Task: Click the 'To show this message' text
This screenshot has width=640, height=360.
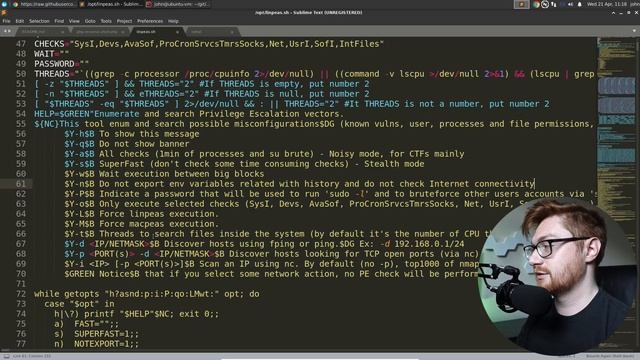Action: pyautogui.click(x=149, y=134)
